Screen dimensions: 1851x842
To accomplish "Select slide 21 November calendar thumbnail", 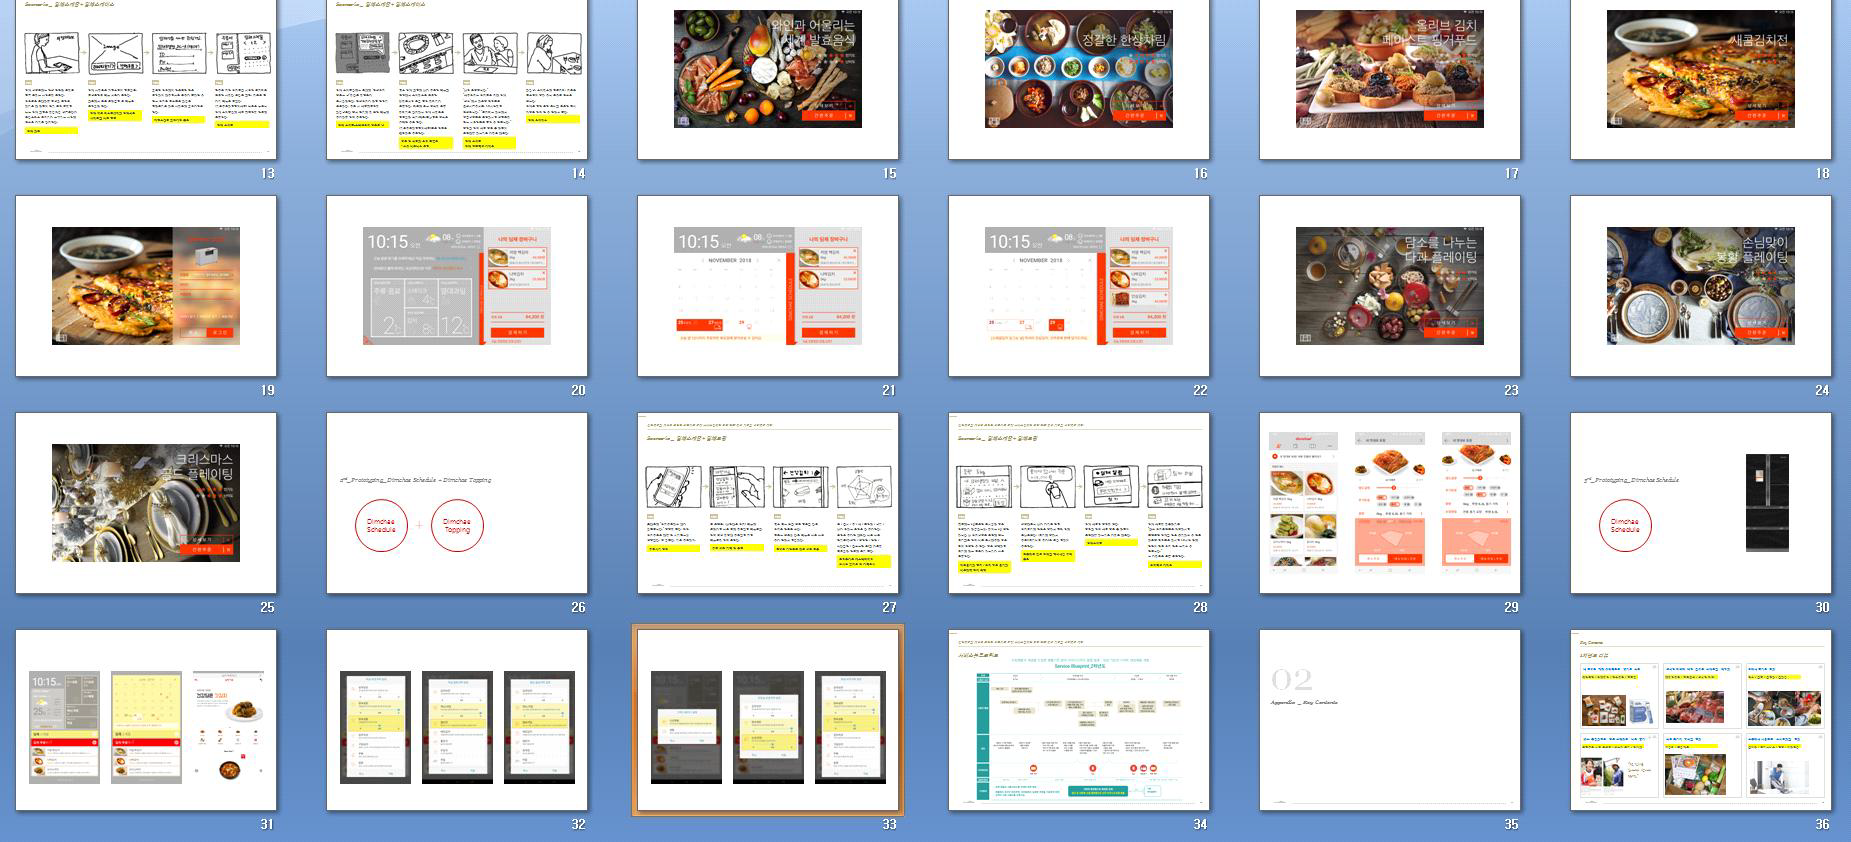I will pos(768,286).
